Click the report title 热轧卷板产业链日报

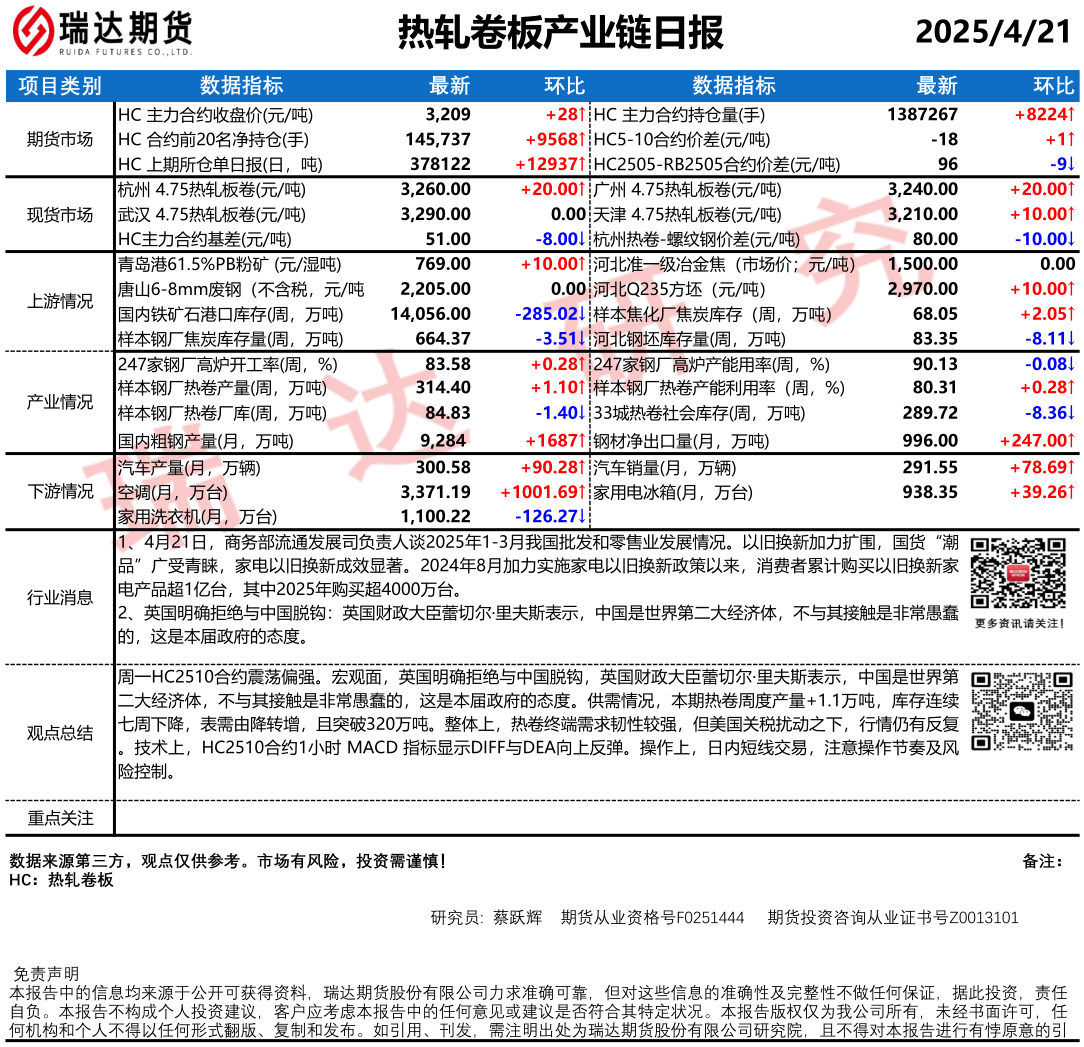pos(560,32)
